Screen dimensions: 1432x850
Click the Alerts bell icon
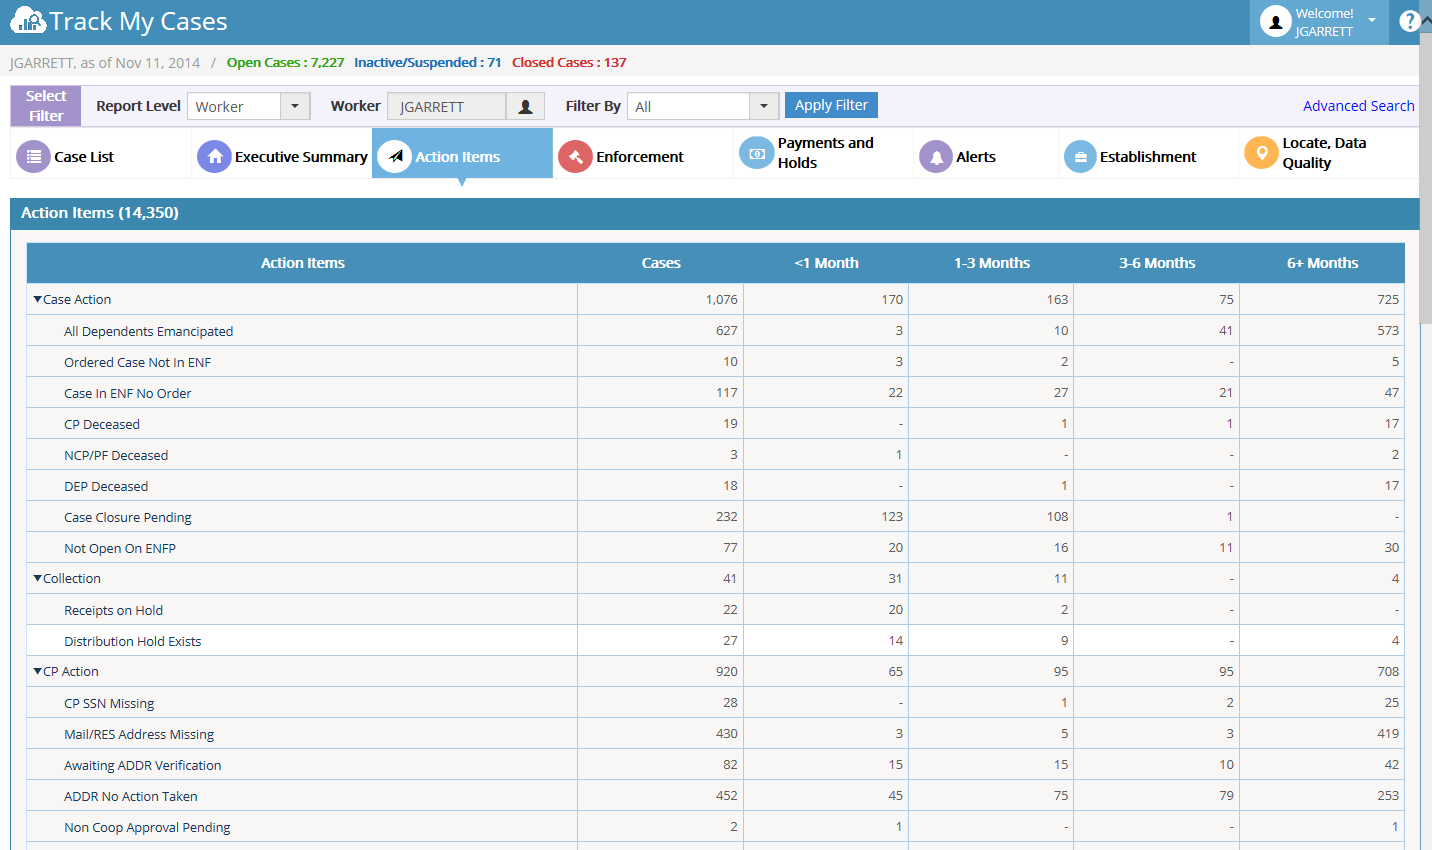click(936, 156)
